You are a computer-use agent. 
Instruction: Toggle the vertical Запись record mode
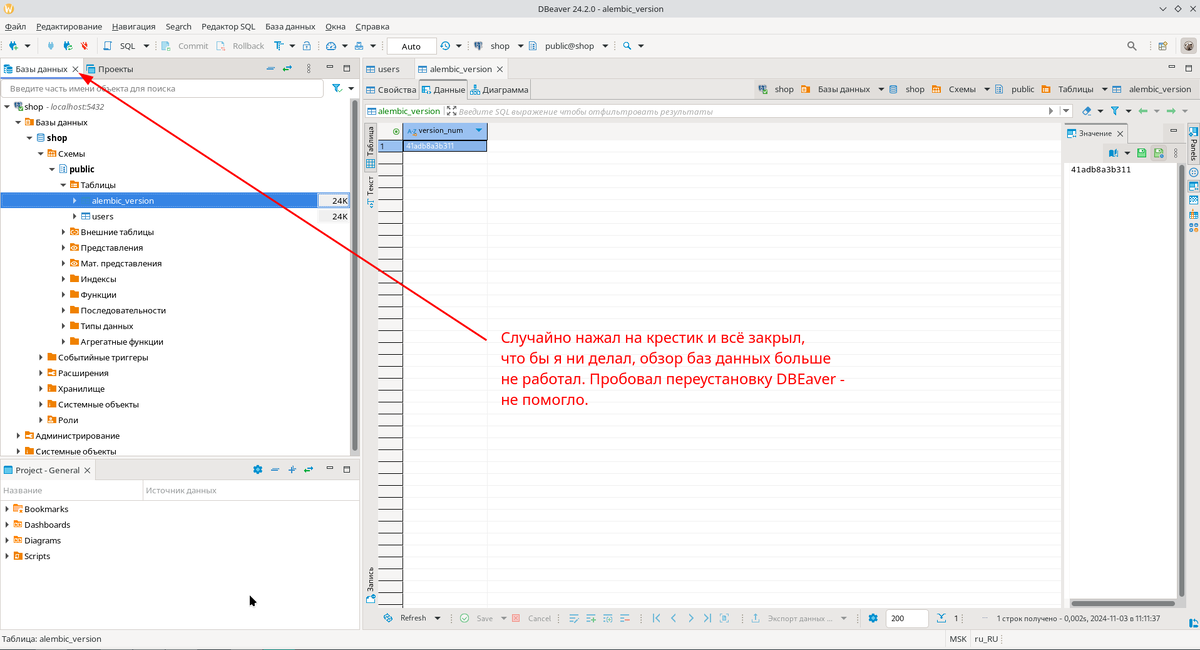pos(371,585)
